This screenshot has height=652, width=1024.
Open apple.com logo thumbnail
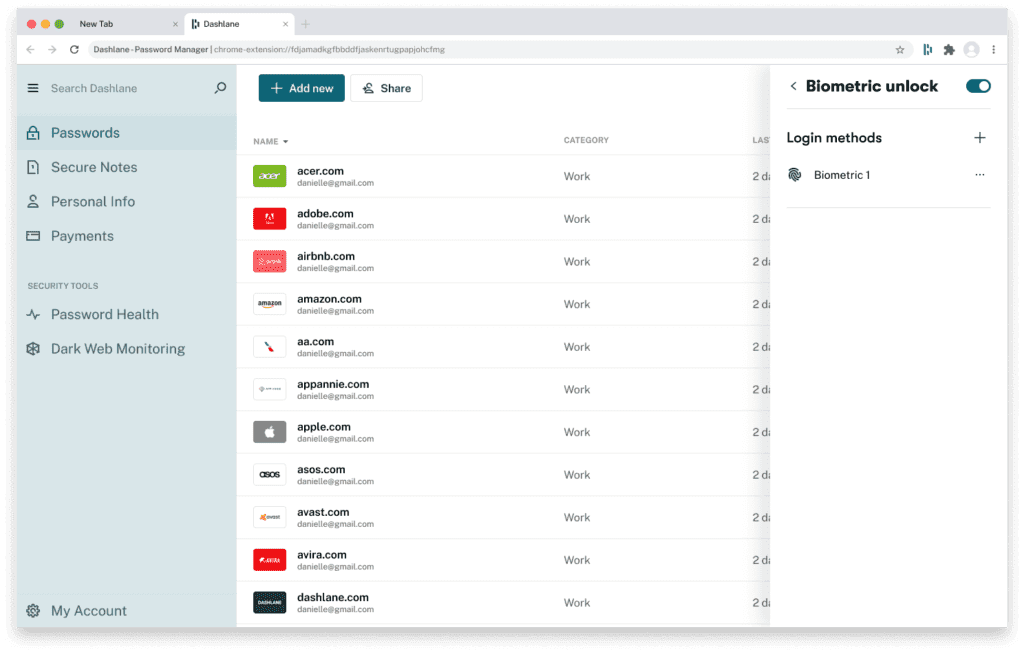[270, 432]
